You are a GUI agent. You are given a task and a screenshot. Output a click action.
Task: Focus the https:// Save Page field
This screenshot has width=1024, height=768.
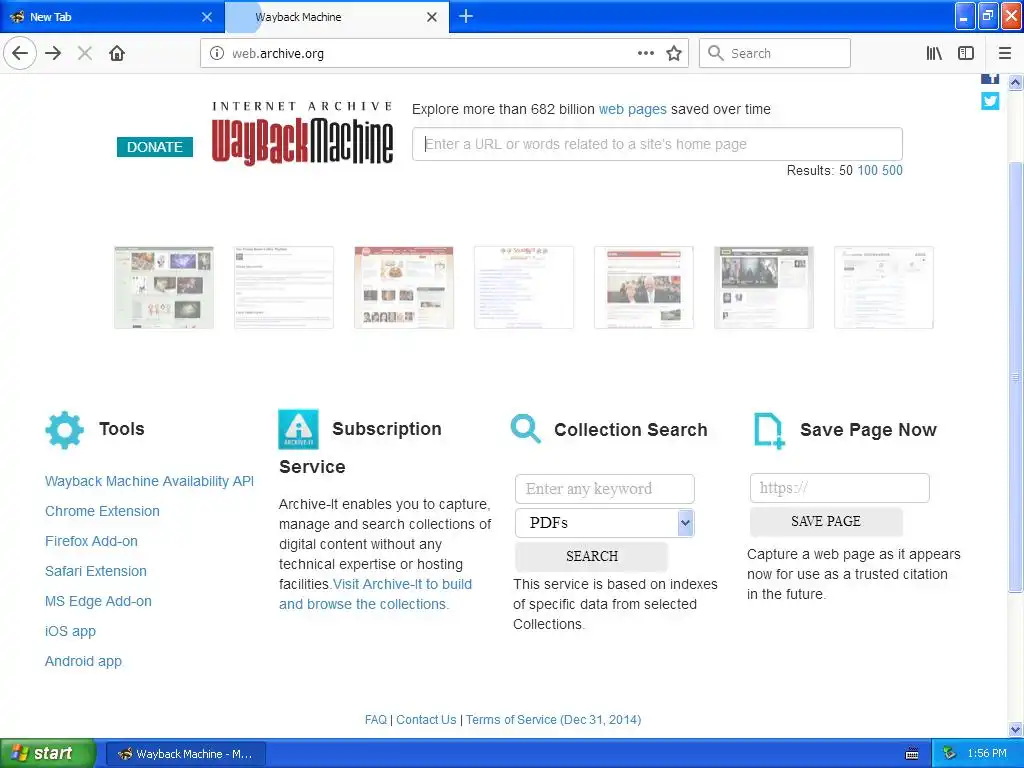(x=839, y=488)
